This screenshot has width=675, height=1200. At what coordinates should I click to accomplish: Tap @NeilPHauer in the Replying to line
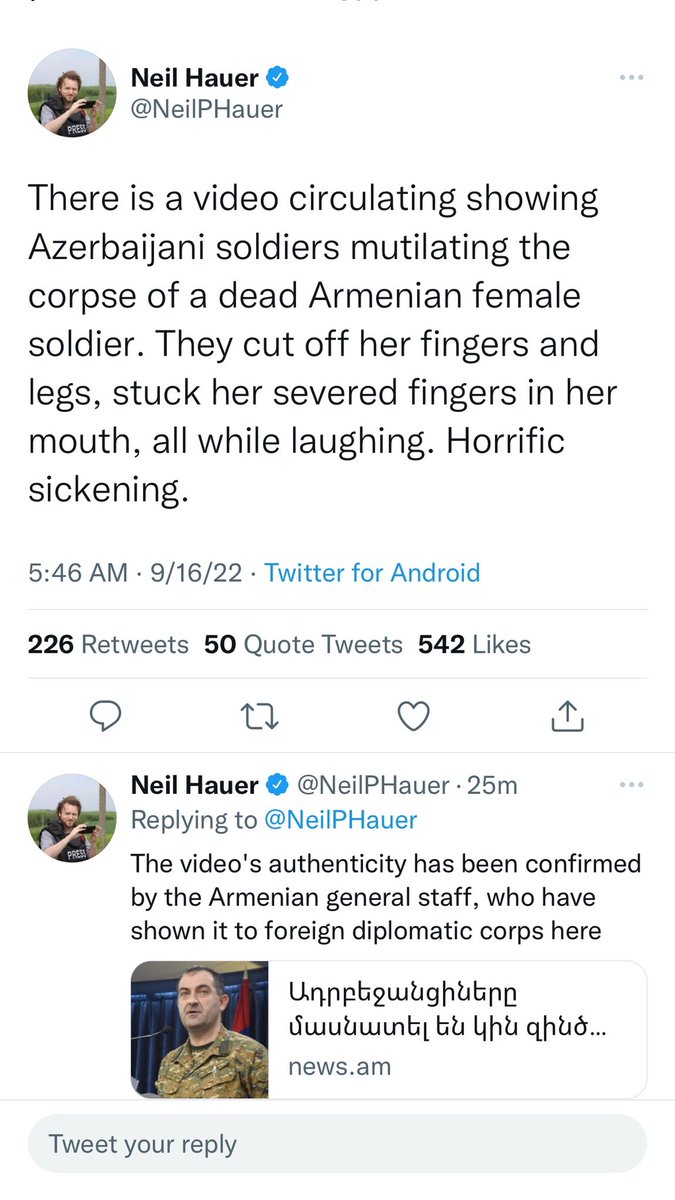coord(340,820)
